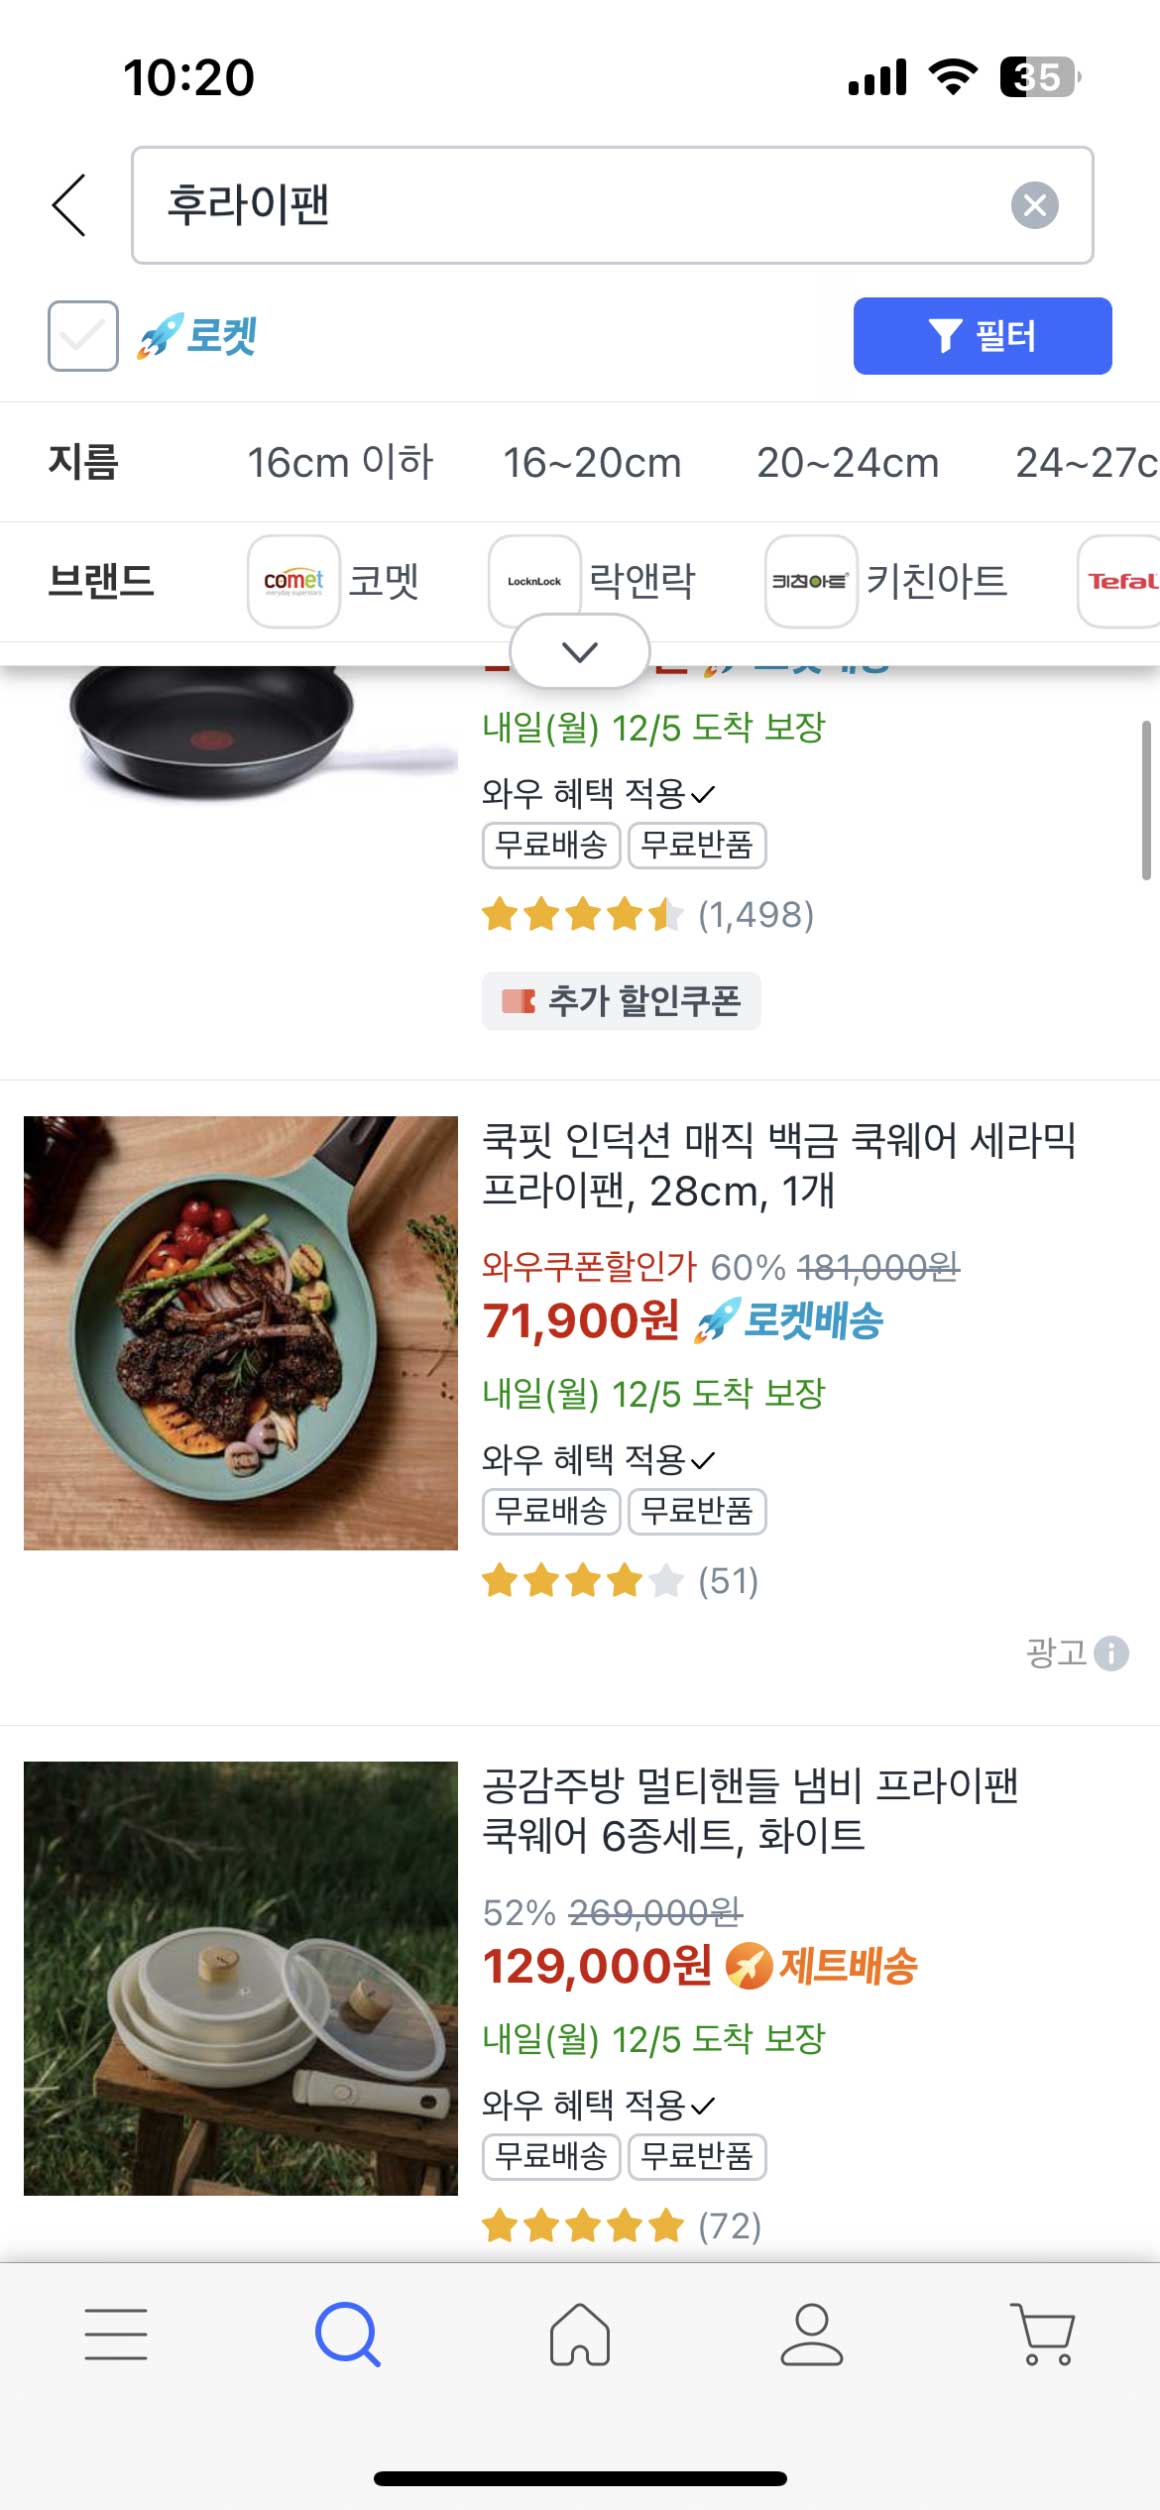
Task: Toggle the 16cm 이하 diameter filter
Action: click(340, 462)
